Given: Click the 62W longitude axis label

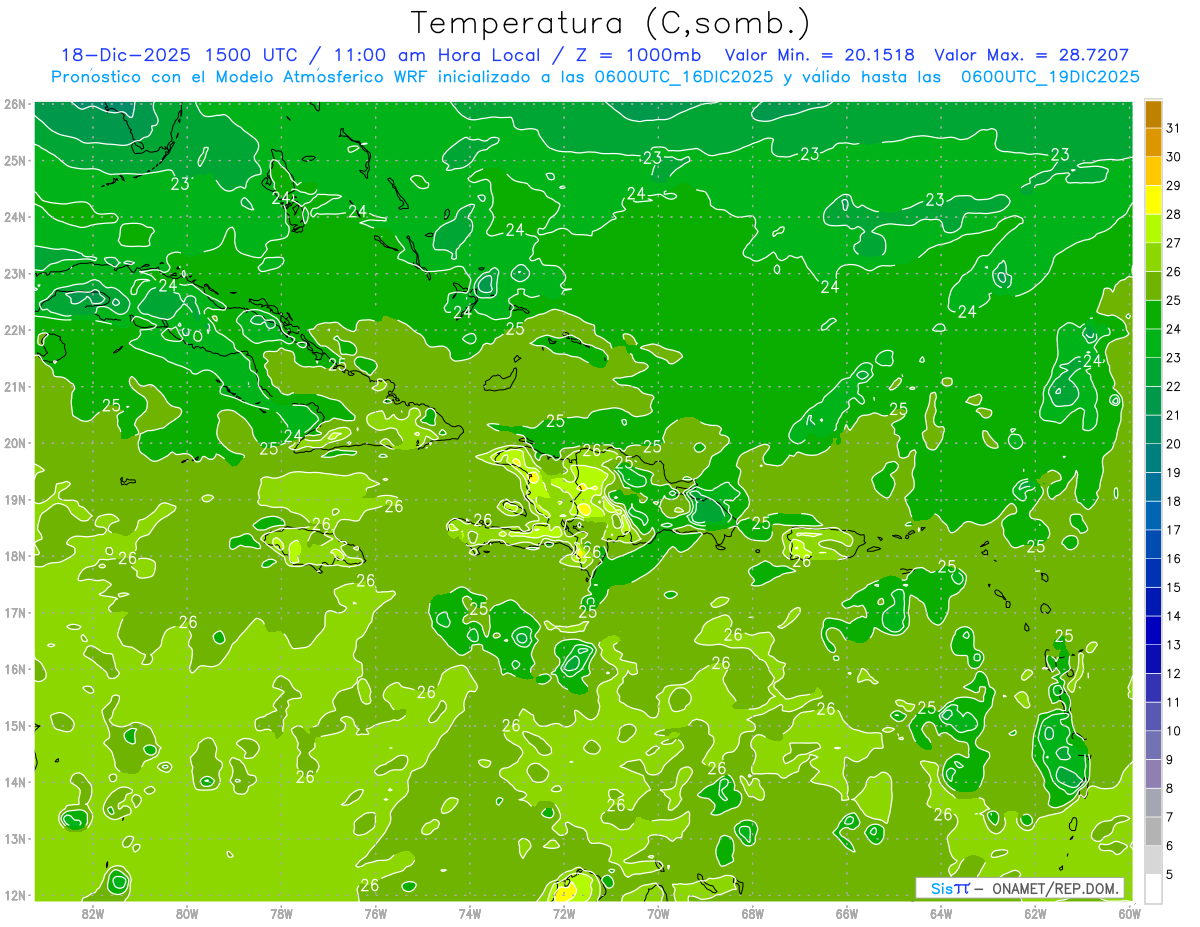Looking at the screenshot, I should pos(1035,913).
